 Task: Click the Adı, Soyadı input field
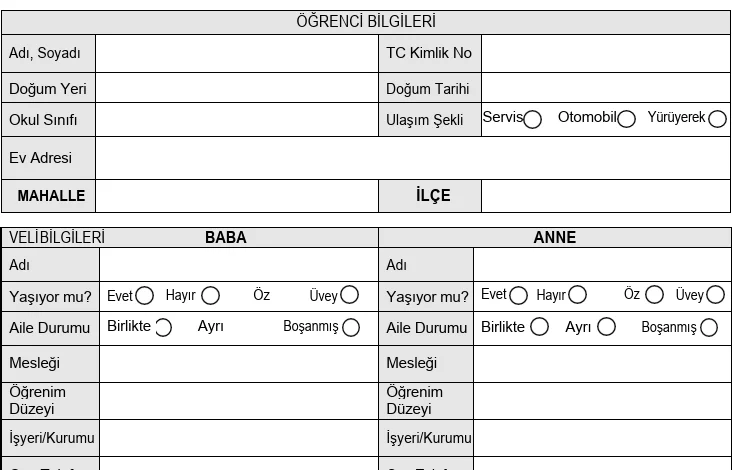point(236,53)
